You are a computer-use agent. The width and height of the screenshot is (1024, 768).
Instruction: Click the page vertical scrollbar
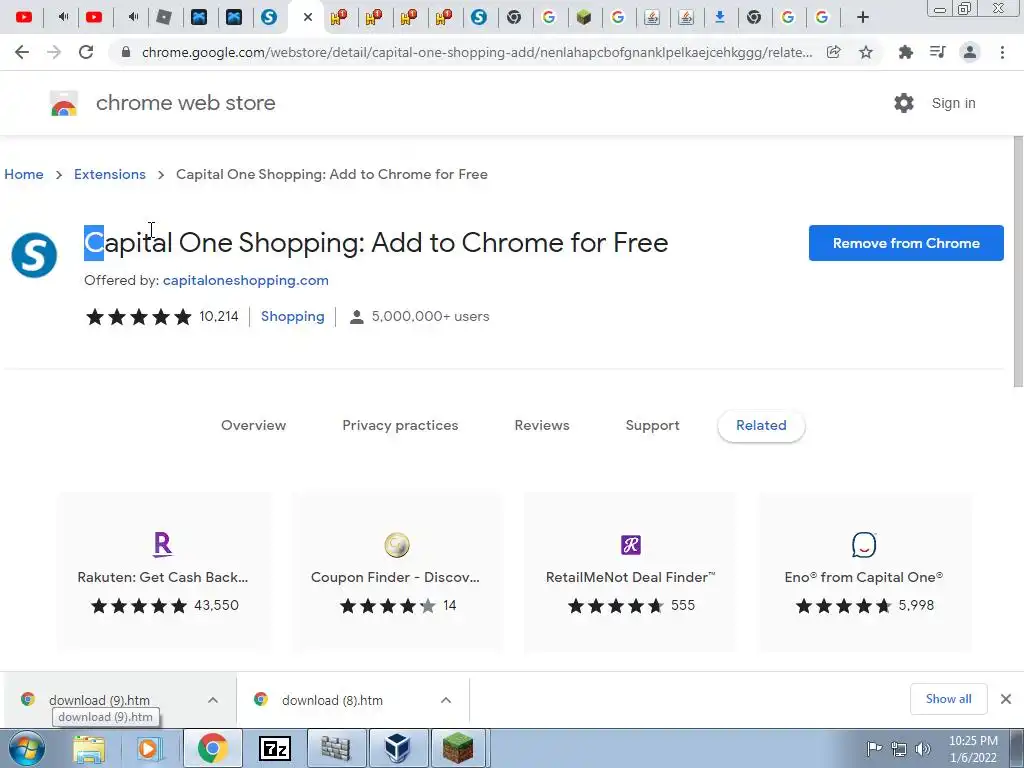(x=1017, y=261)
